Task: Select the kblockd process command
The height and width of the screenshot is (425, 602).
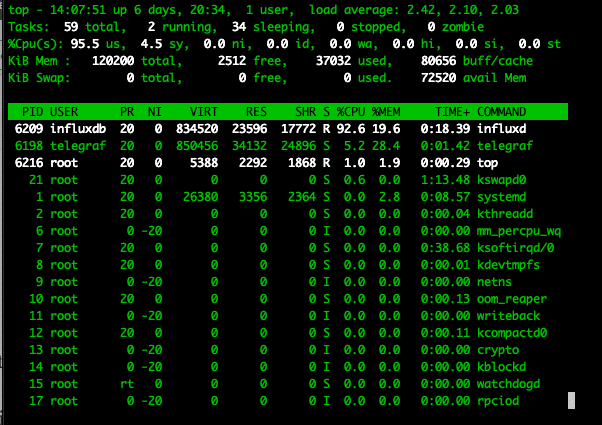Action: pyautogui.click(x=501, y=367)
